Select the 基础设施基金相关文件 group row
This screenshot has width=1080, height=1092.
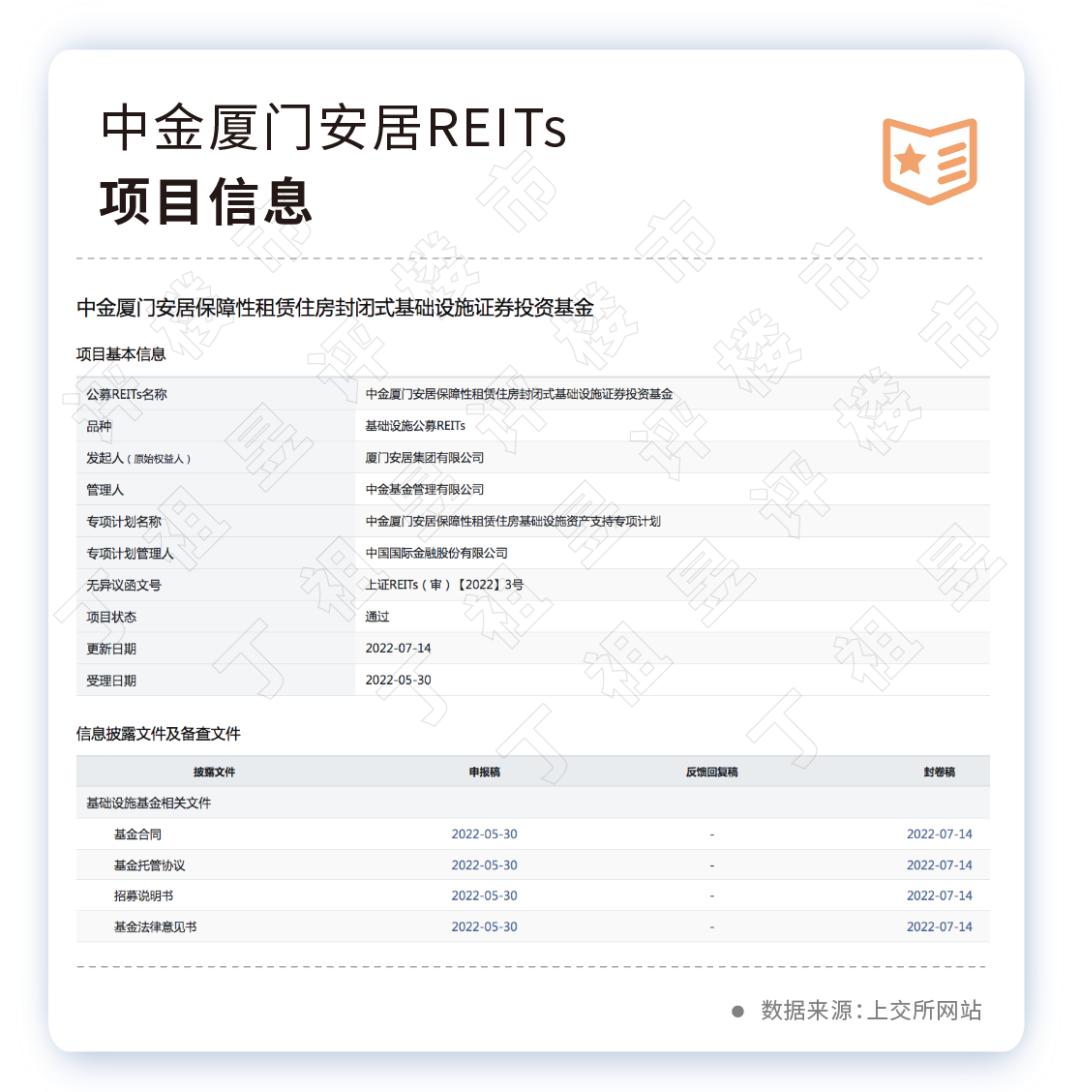coord(533,803)
